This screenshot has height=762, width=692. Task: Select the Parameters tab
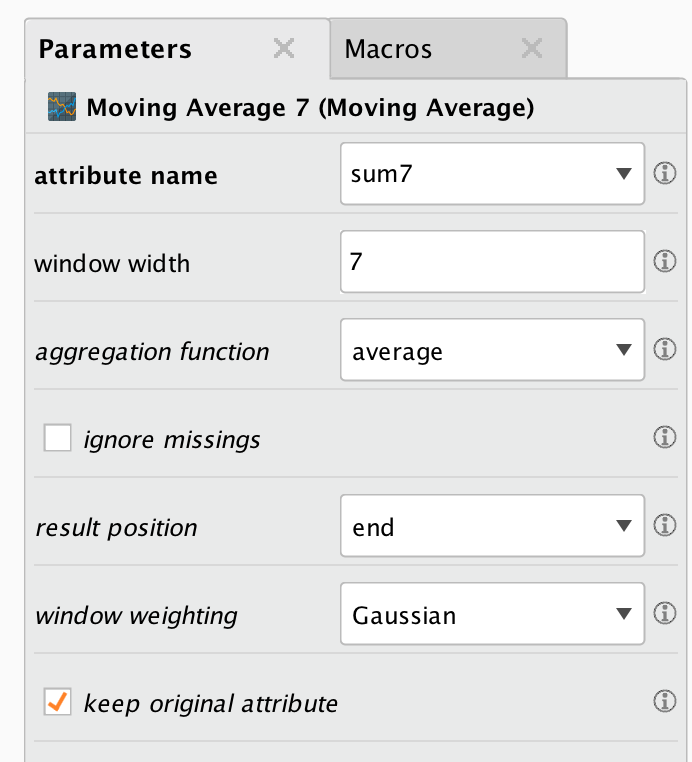point(115,49)
